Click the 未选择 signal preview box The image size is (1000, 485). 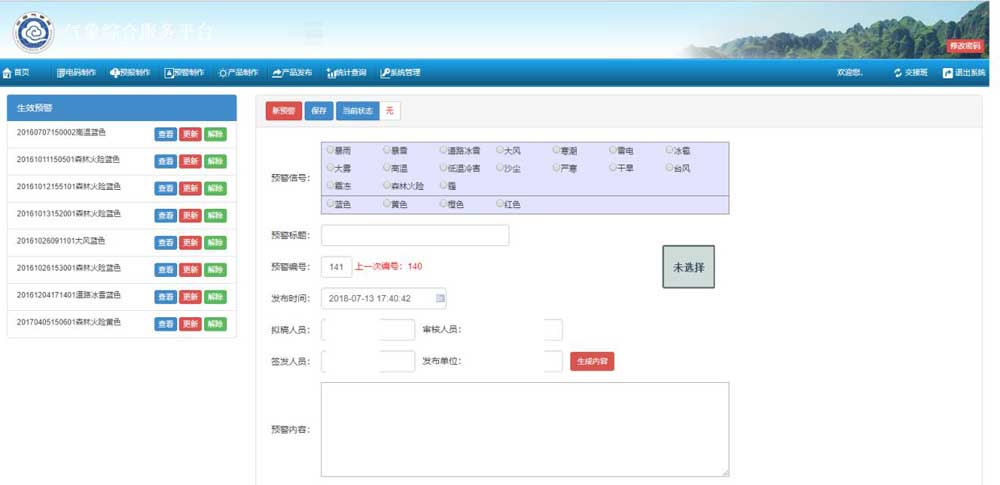[x=688, y=267]
